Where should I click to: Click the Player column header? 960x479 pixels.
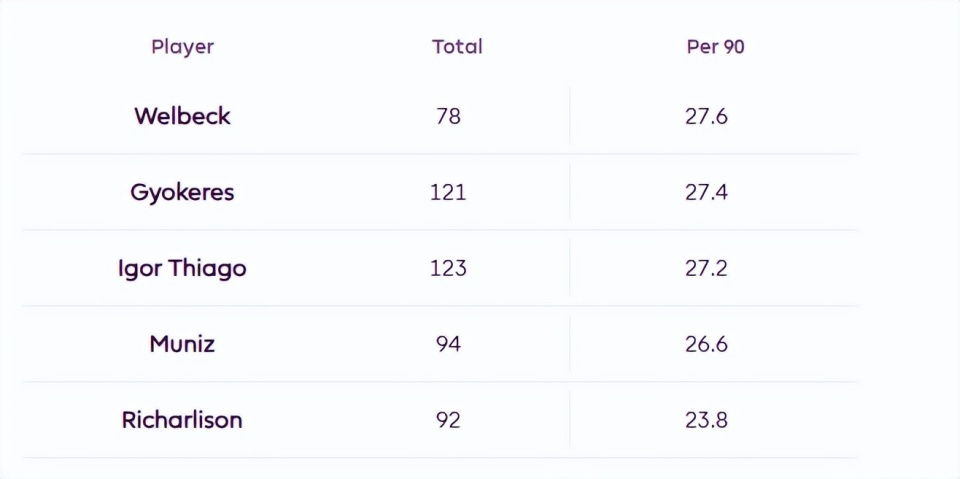tap(182, 46)
